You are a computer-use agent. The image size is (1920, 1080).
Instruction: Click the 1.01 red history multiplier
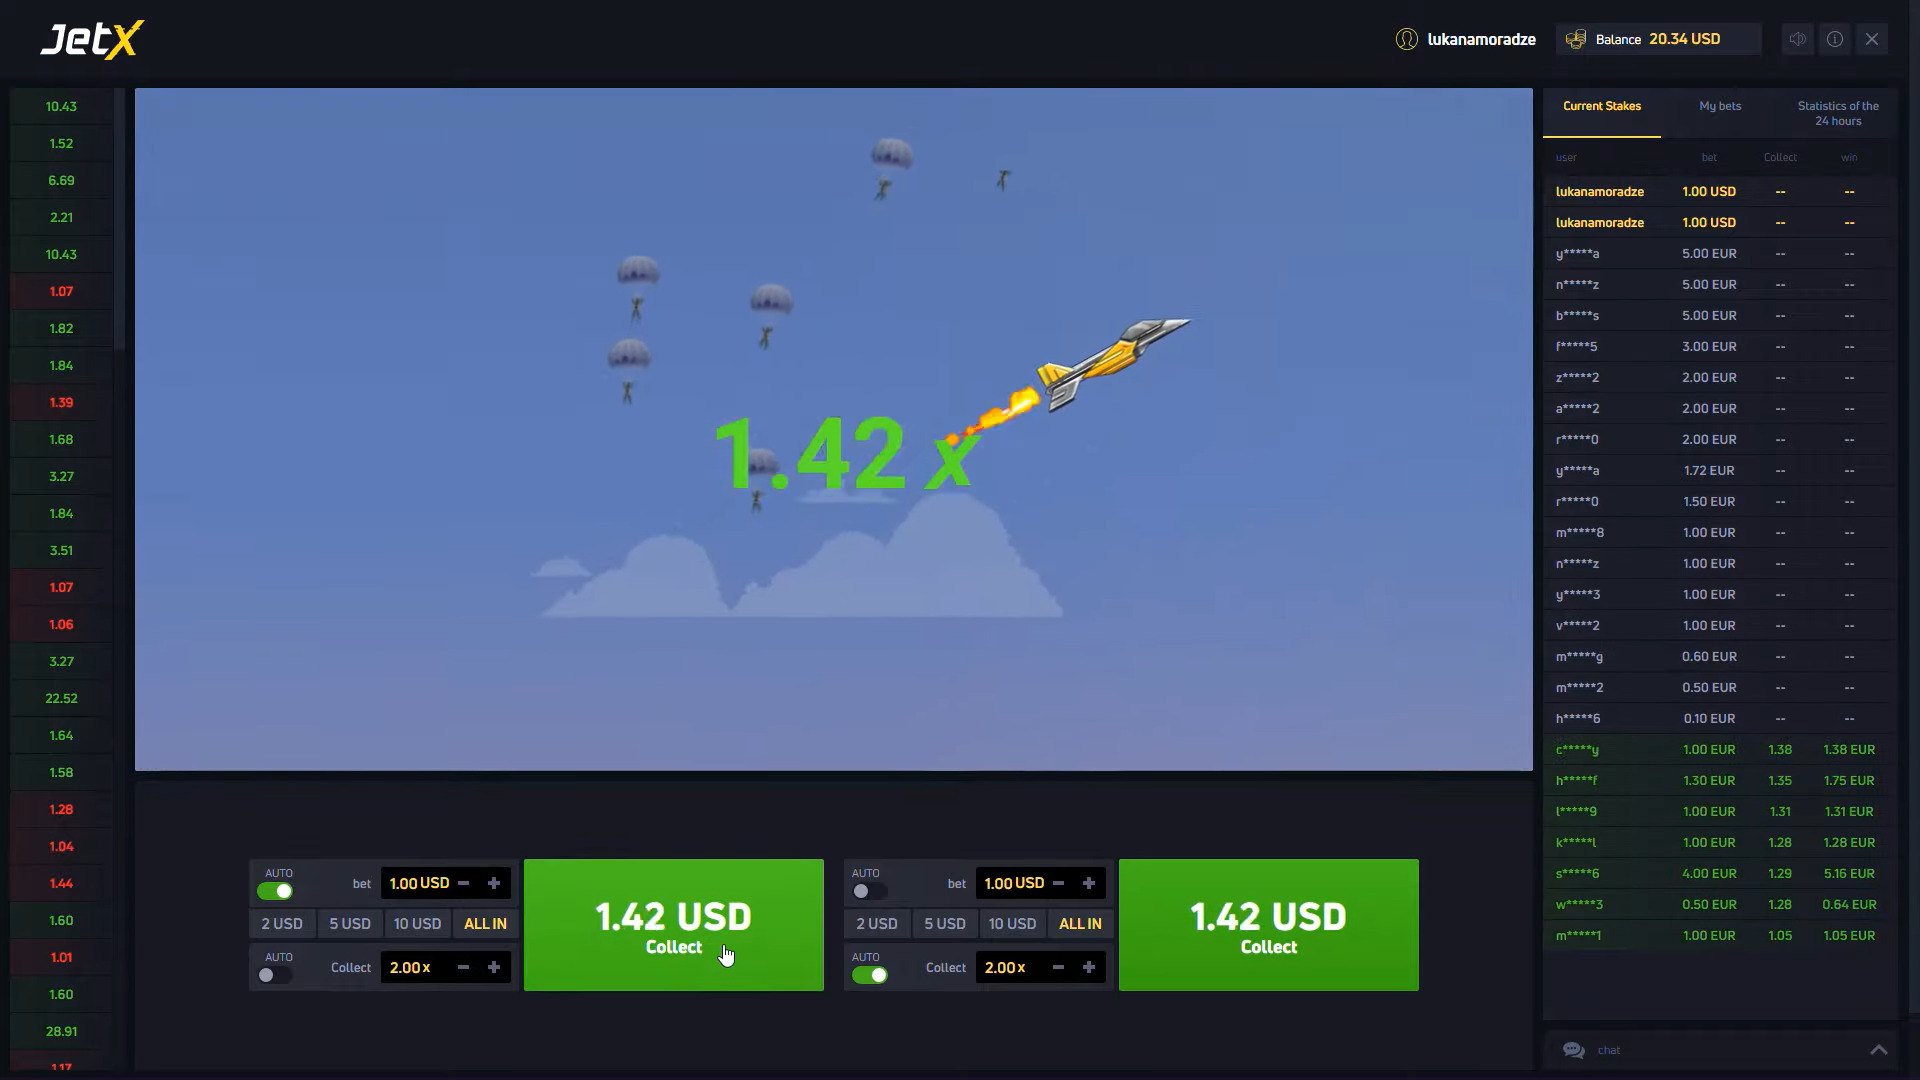(x=61, y=957)
